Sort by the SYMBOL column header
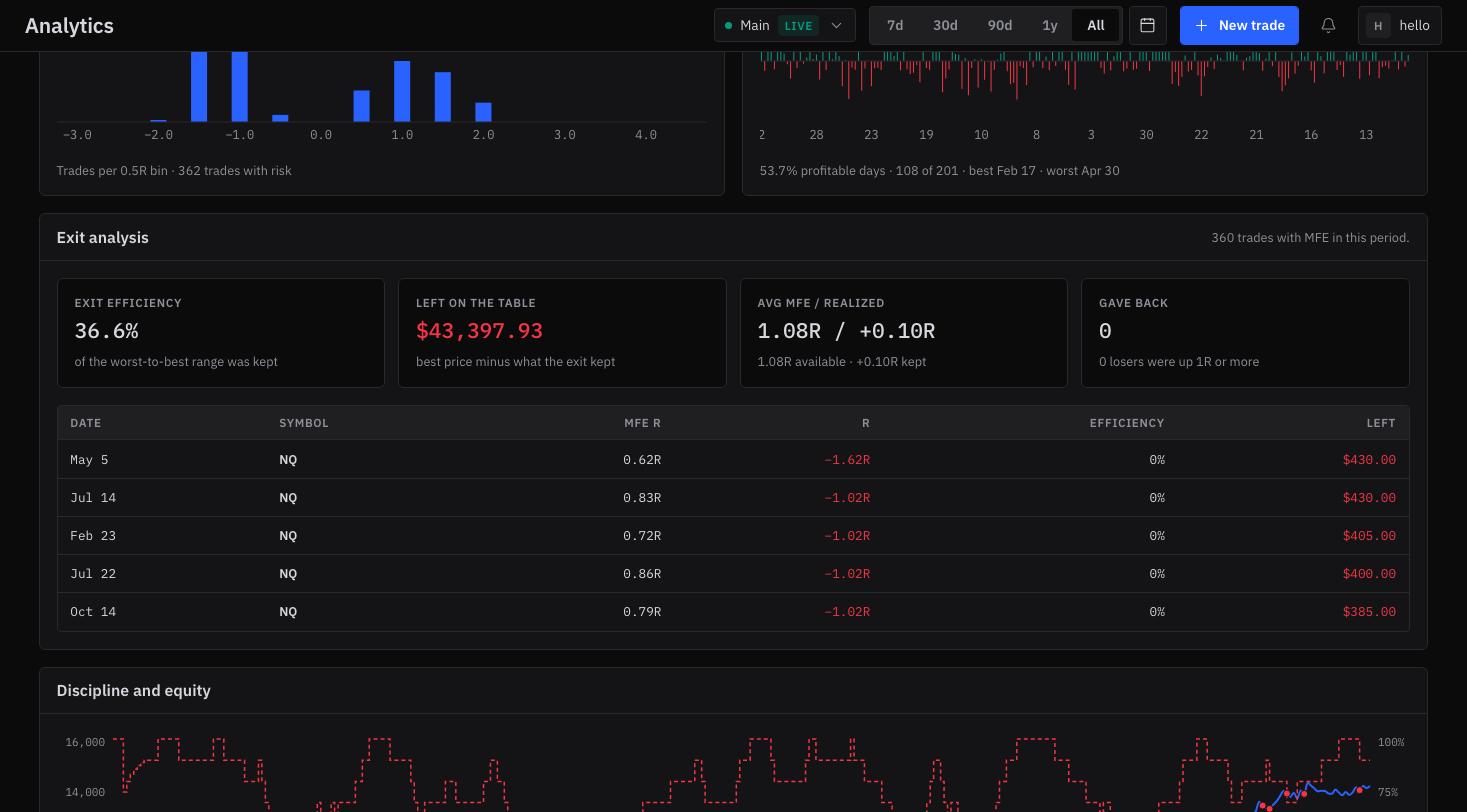The width and height of the screenshot is (1467, 812). point(304,423)
